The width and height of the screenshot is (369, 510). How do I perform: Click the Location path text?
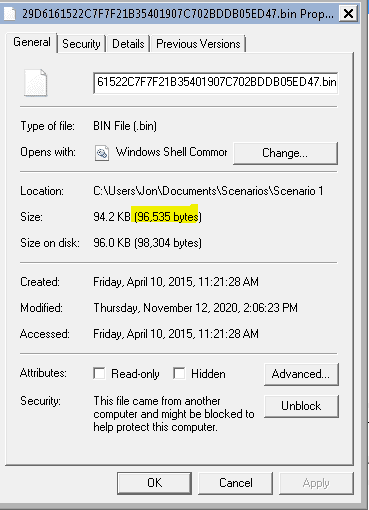pos(208,191)
